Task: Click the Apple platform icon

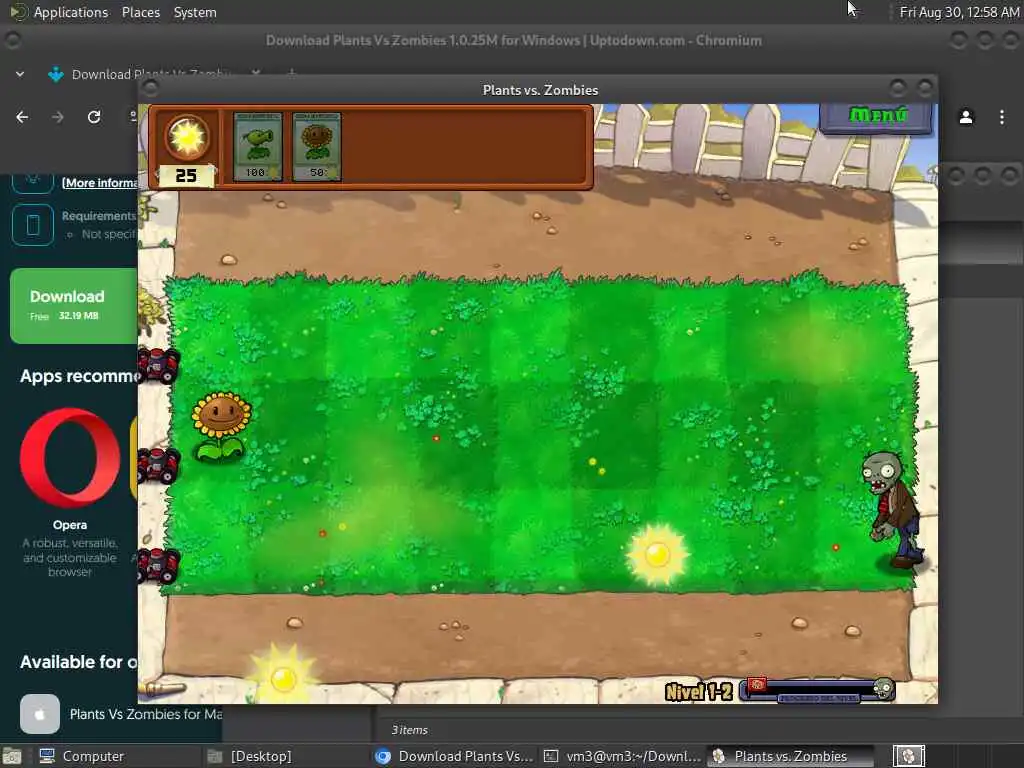Action: coord(40,714)
